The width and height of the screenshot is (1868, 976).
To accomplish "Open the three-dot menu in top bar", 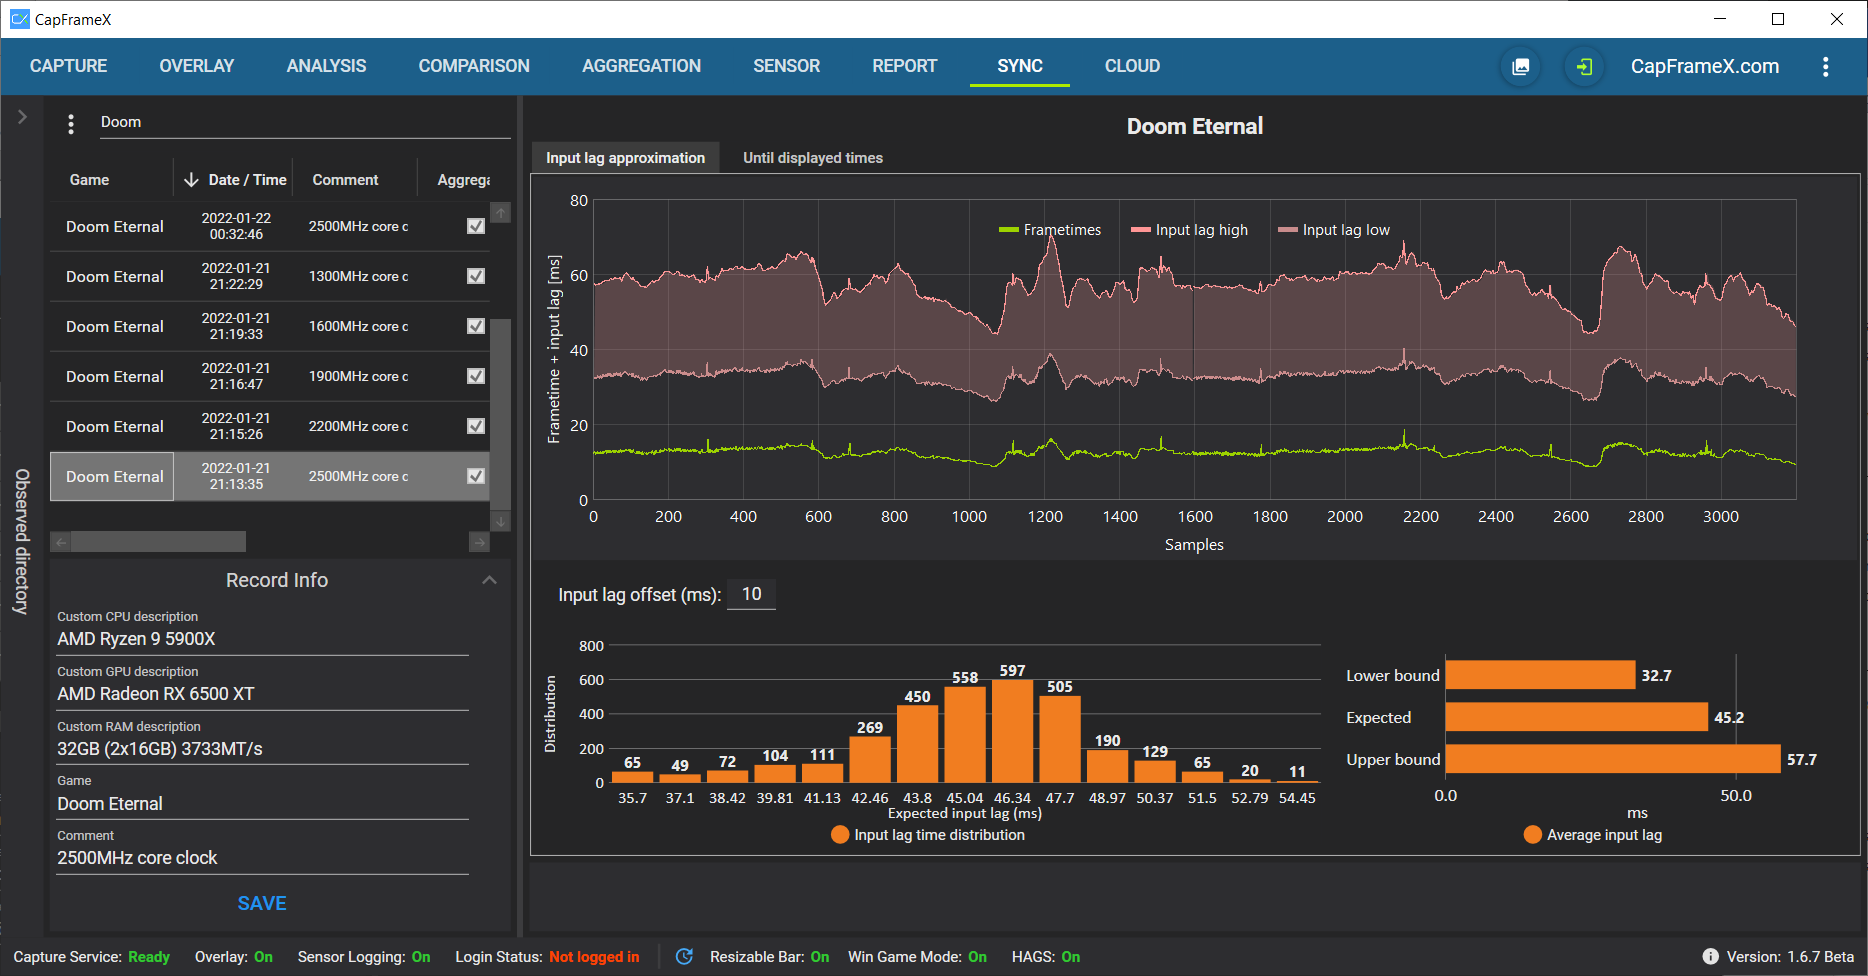I will [x=1825, y=67].
